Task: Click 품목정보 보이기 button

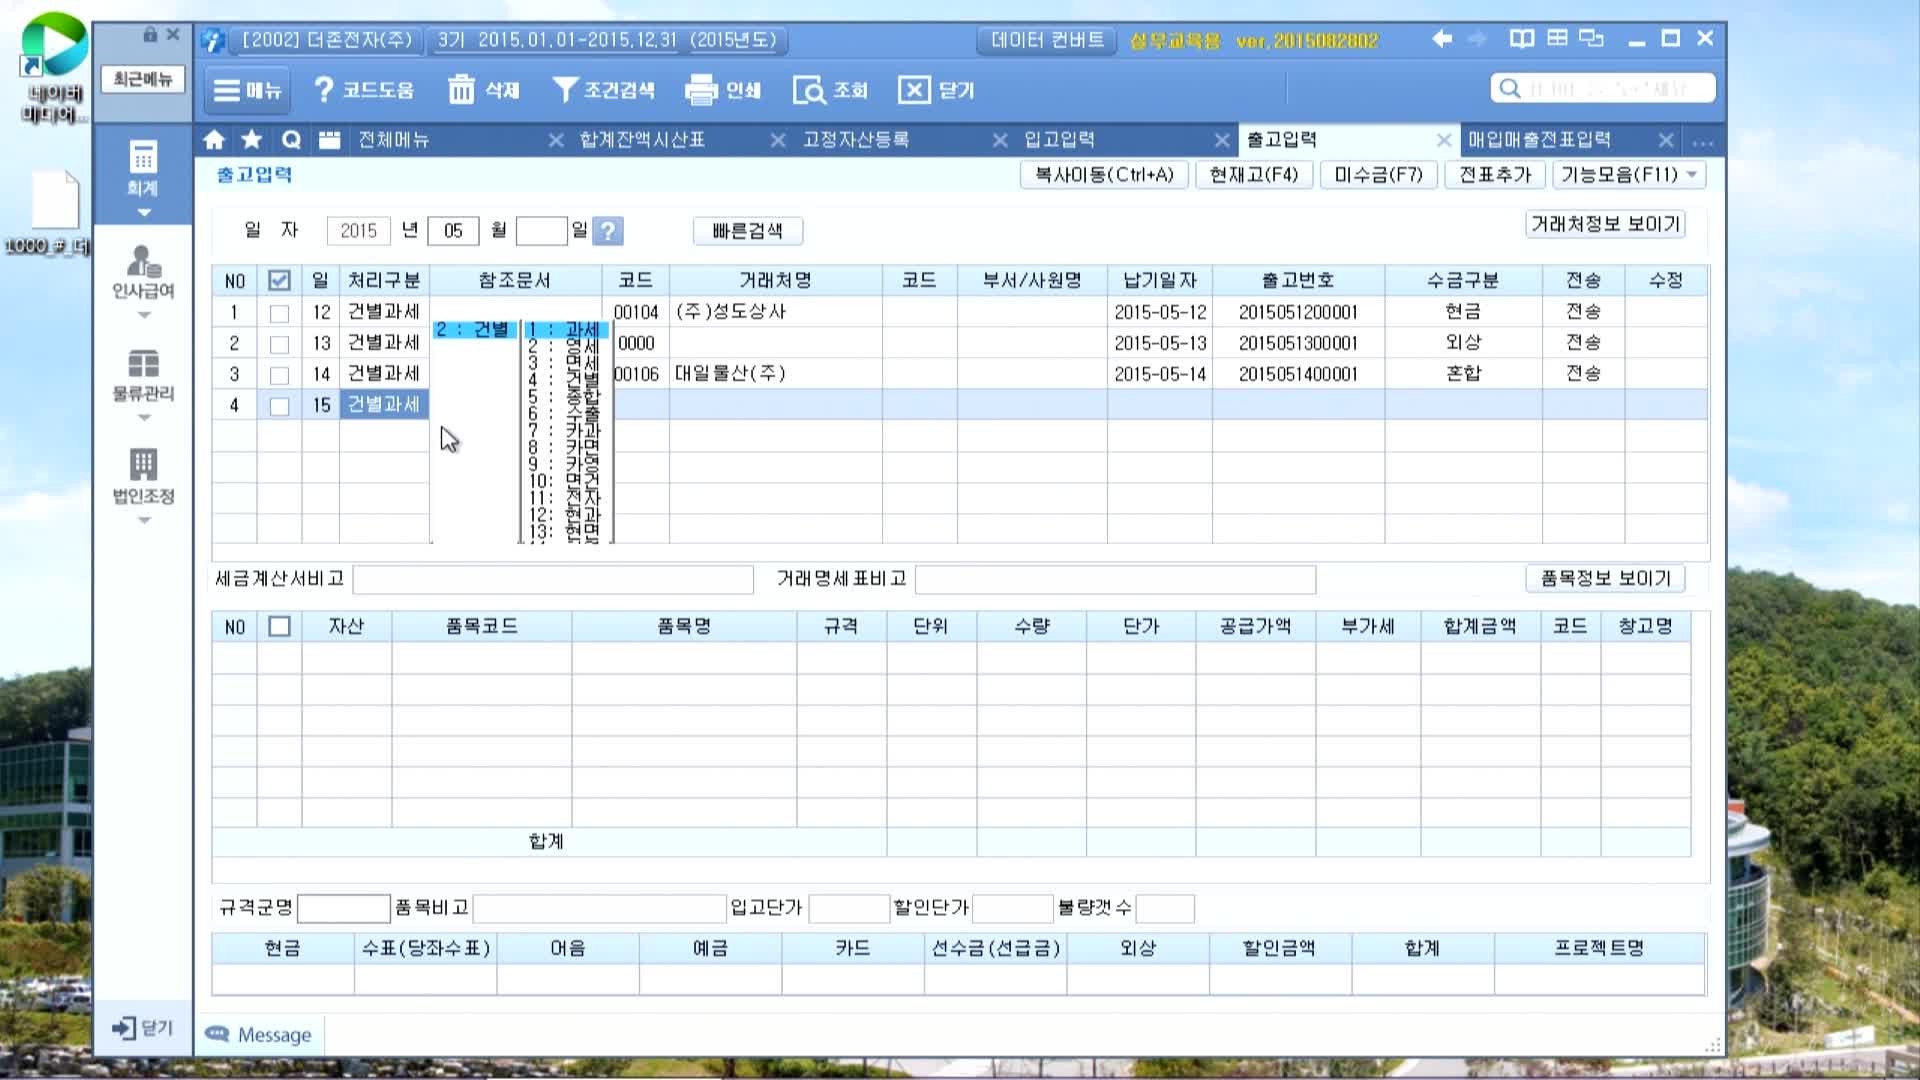Action: click(1605, 578)
